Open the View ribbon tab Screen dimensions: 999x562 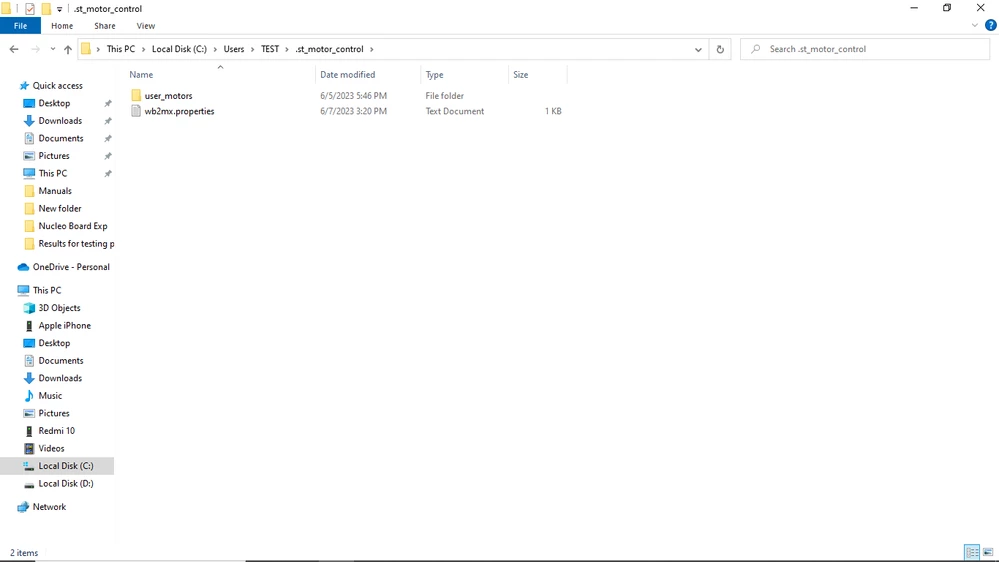pos(145,26)
